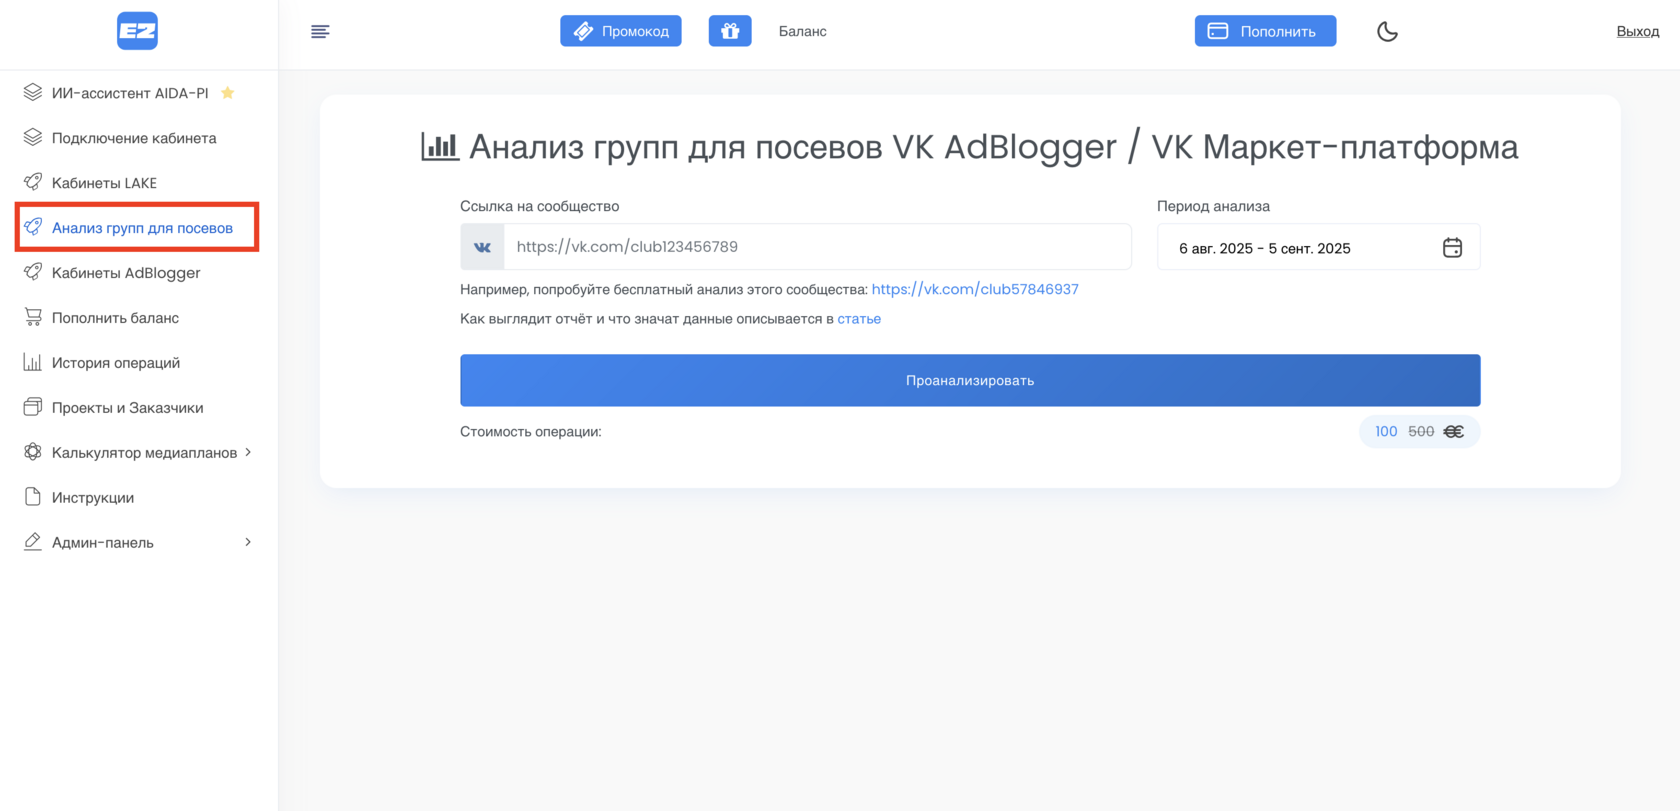Open ИИ-ассистент AIDA-PI menu item
Image resolution: width=1680 pixels, height=811 pixels.
click(130, 93)
